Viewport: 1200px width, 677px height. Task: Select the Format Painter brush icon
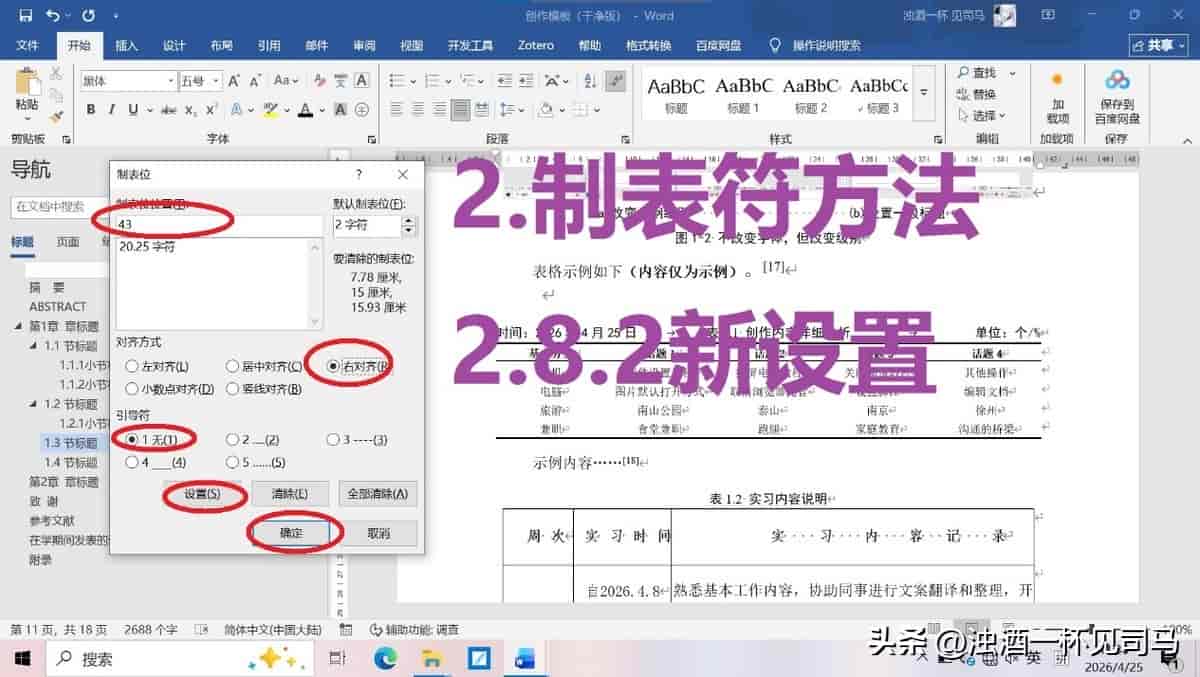(56, 115)
